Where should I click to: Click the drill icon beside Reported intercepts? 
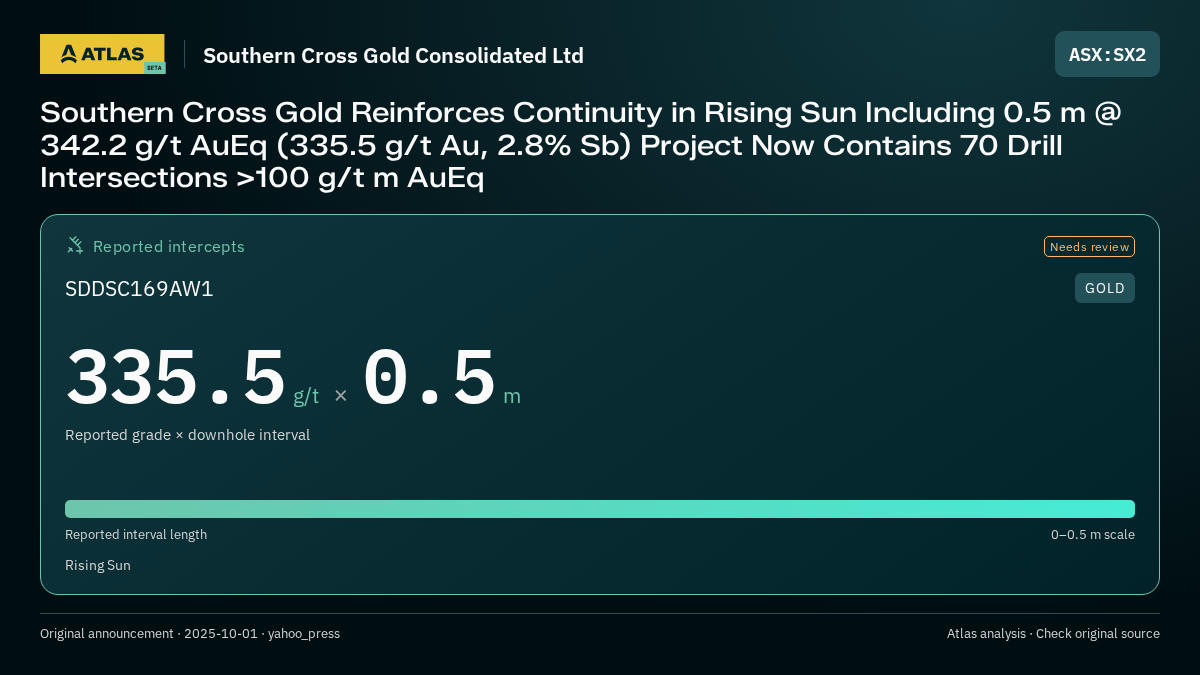point(75,245)
